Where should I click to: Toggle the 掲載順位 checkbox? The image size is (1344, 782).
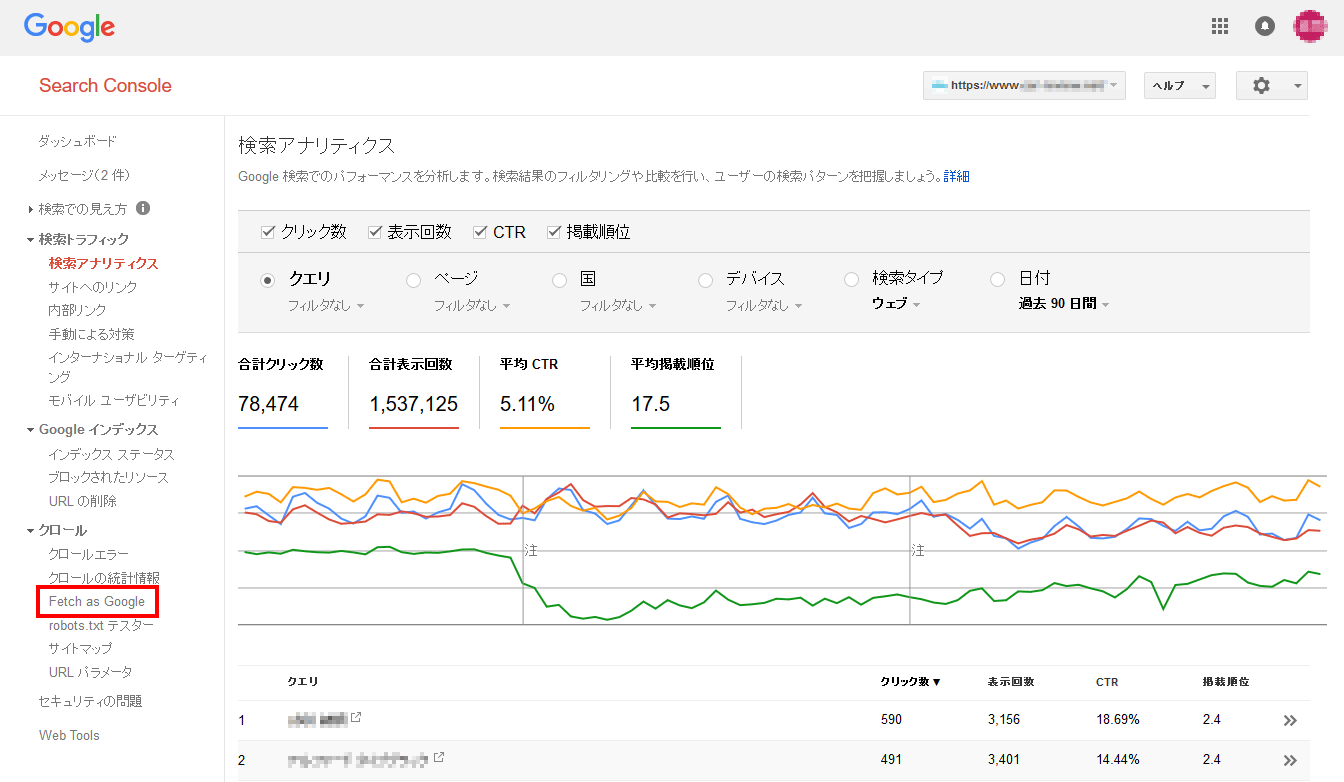[554, 232]
